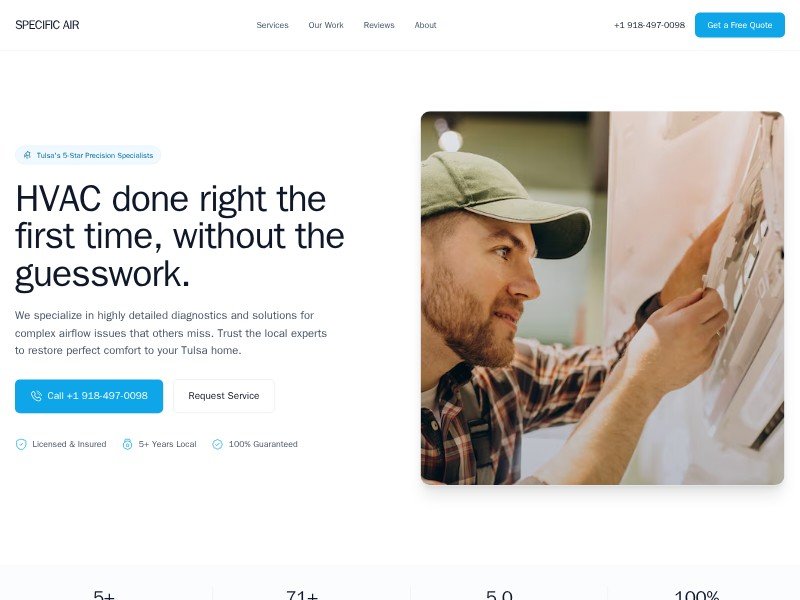800x600 pixels.
Task: Click Call +1 918-497-0098 button
Action: (x=89, y=396)
